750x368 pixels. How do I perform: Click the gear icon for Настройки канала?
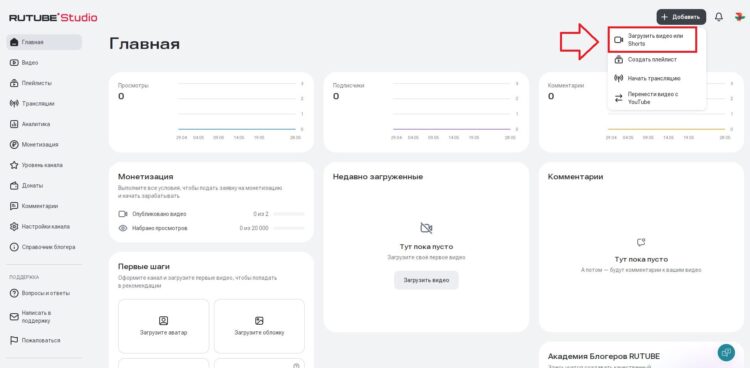pos(14,226)
